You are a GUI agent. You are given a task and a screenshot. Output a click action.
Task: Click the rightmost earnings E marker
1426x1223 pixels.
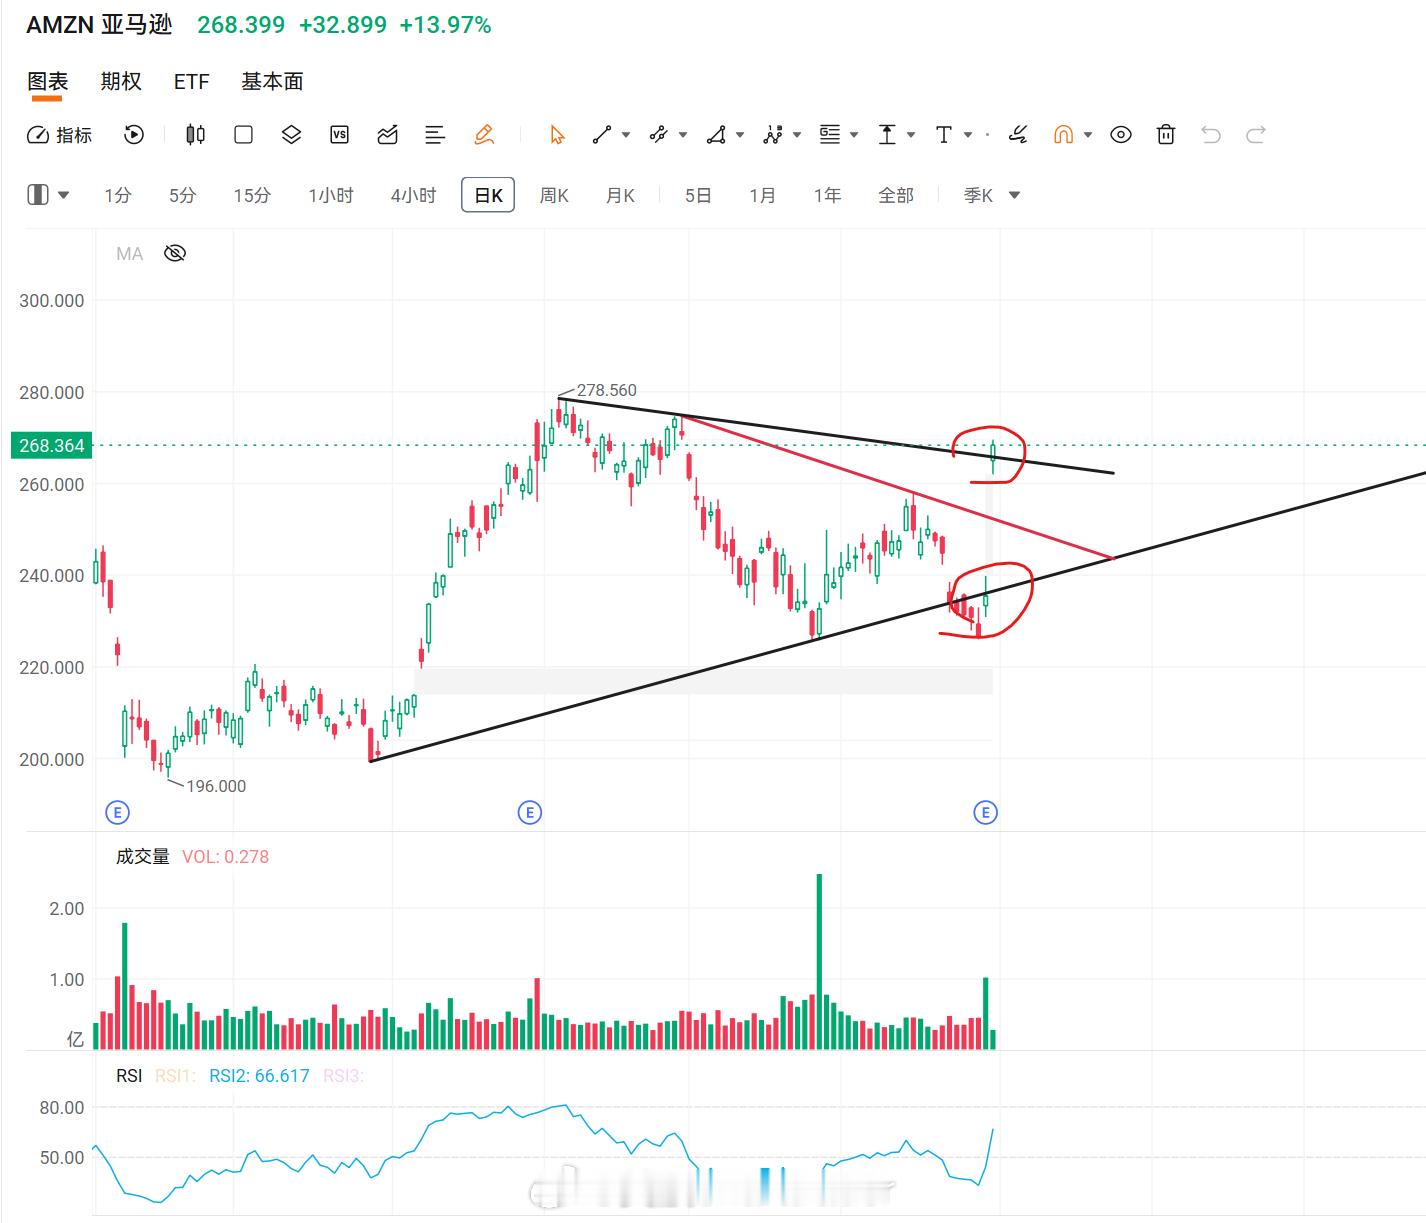point(985,812)
